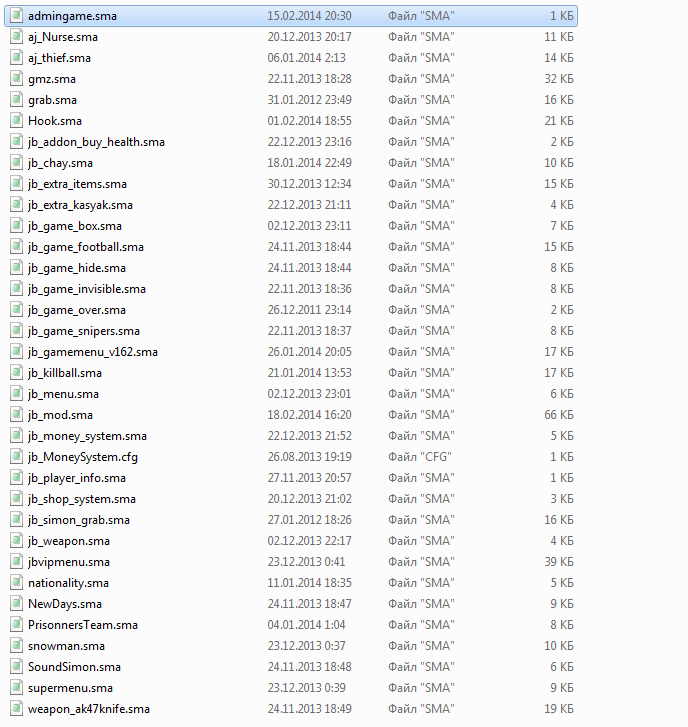
Task: Select the jb_mod.sma file icon
Action: (16, 415)
